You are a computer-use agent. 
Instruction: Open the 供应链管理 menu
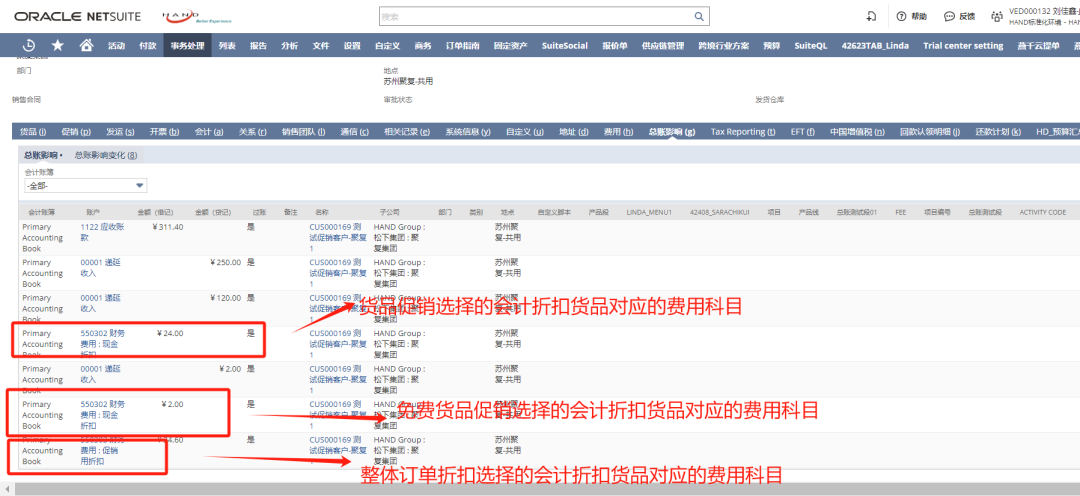pyautogui.click(x=663, y=45)
